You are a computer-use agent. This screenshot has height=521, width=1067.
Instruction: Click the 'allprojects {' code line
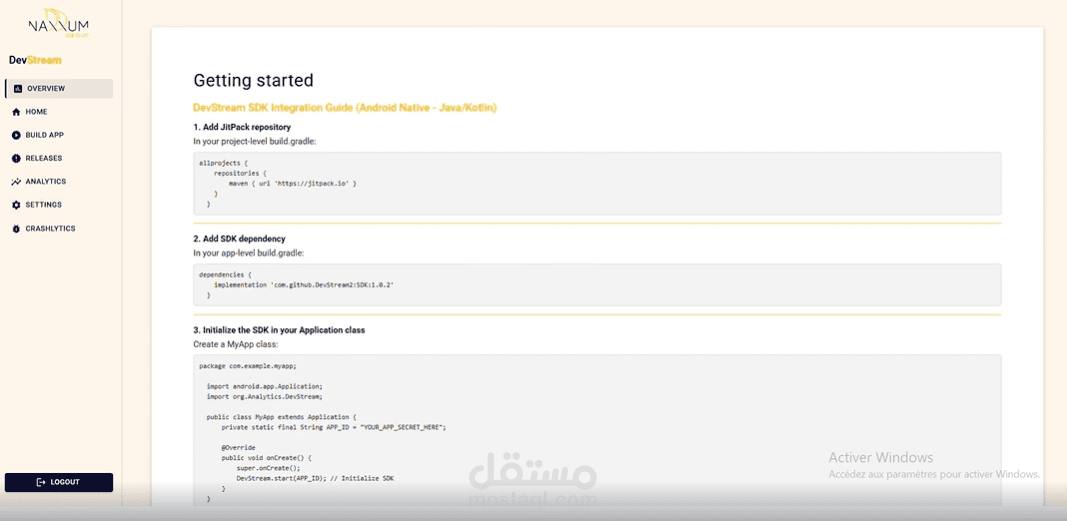point(221,163)
